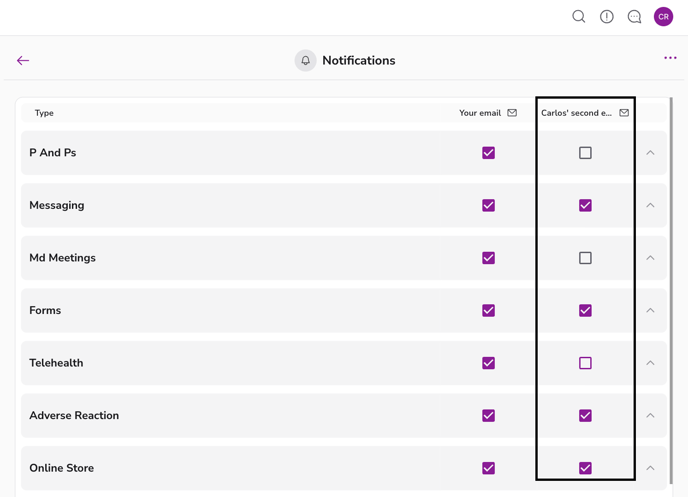Collapse the Md Meetings row chevron
688x497 pixels.
pyautogui.click(x=650, y=258)
